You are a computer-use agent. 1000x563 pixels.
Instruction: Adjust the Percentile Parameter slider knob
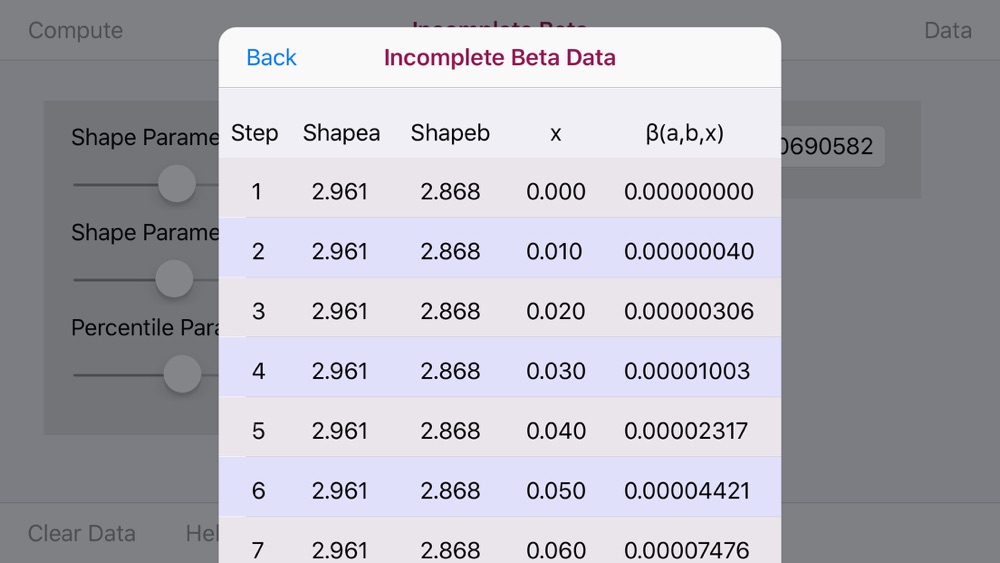pyautogui.click(x=182, y=374)
